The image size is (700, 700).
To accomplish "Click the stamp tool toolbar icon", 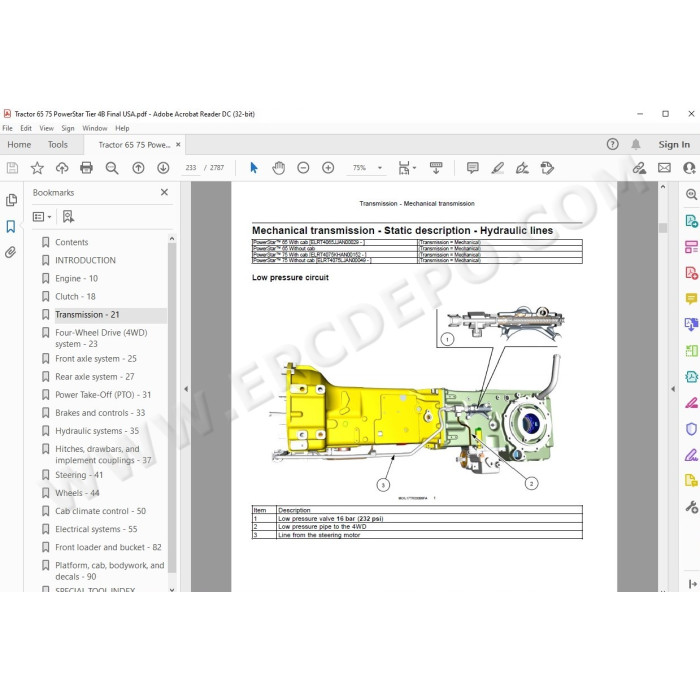I will click(547, 168).
